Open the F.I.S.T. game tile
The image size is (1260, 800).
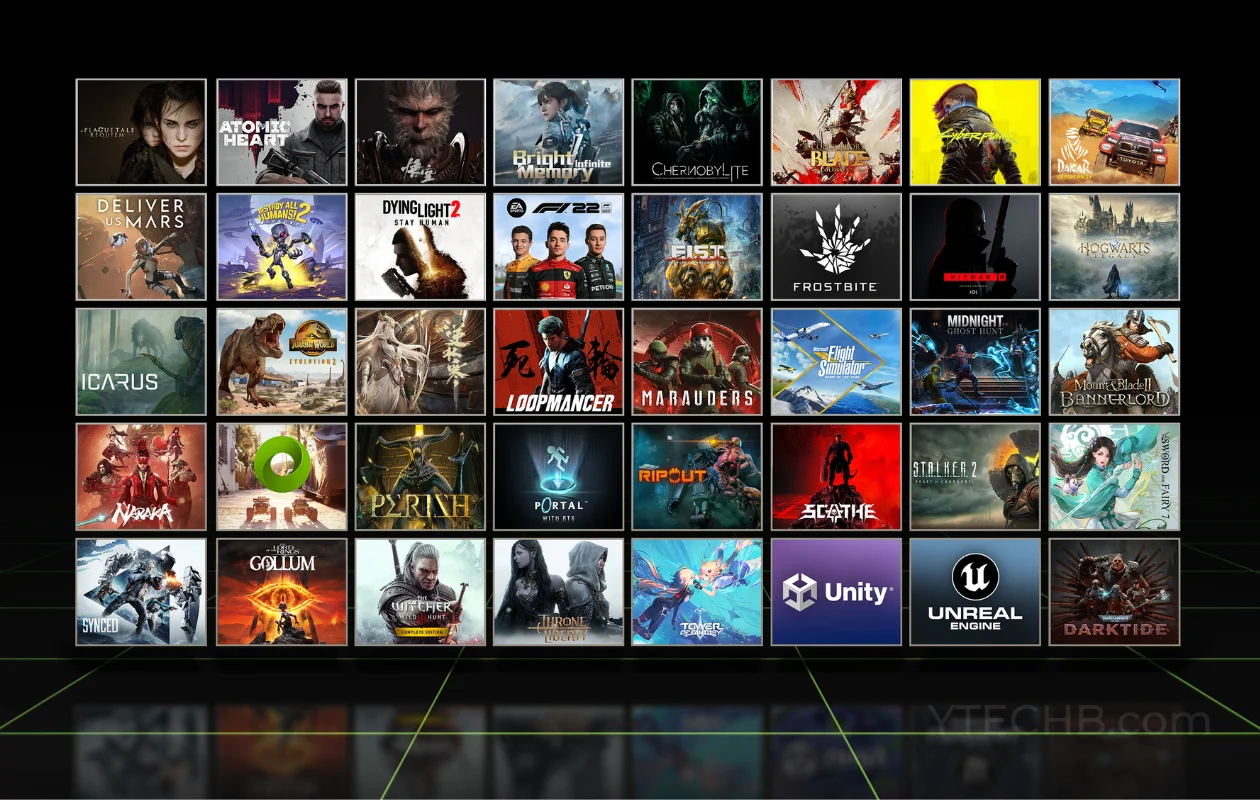[x=697, y=247]
